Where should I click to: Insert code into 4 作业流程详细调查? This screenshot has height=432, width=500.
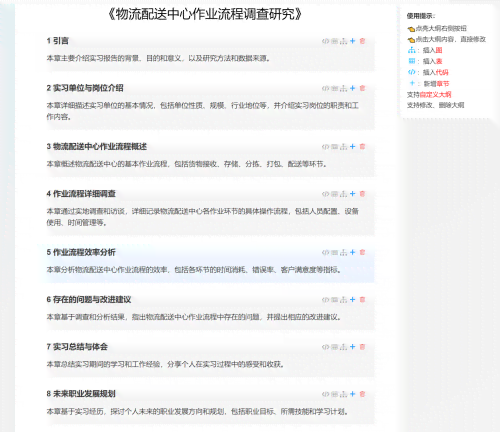[x=325, y=194]
